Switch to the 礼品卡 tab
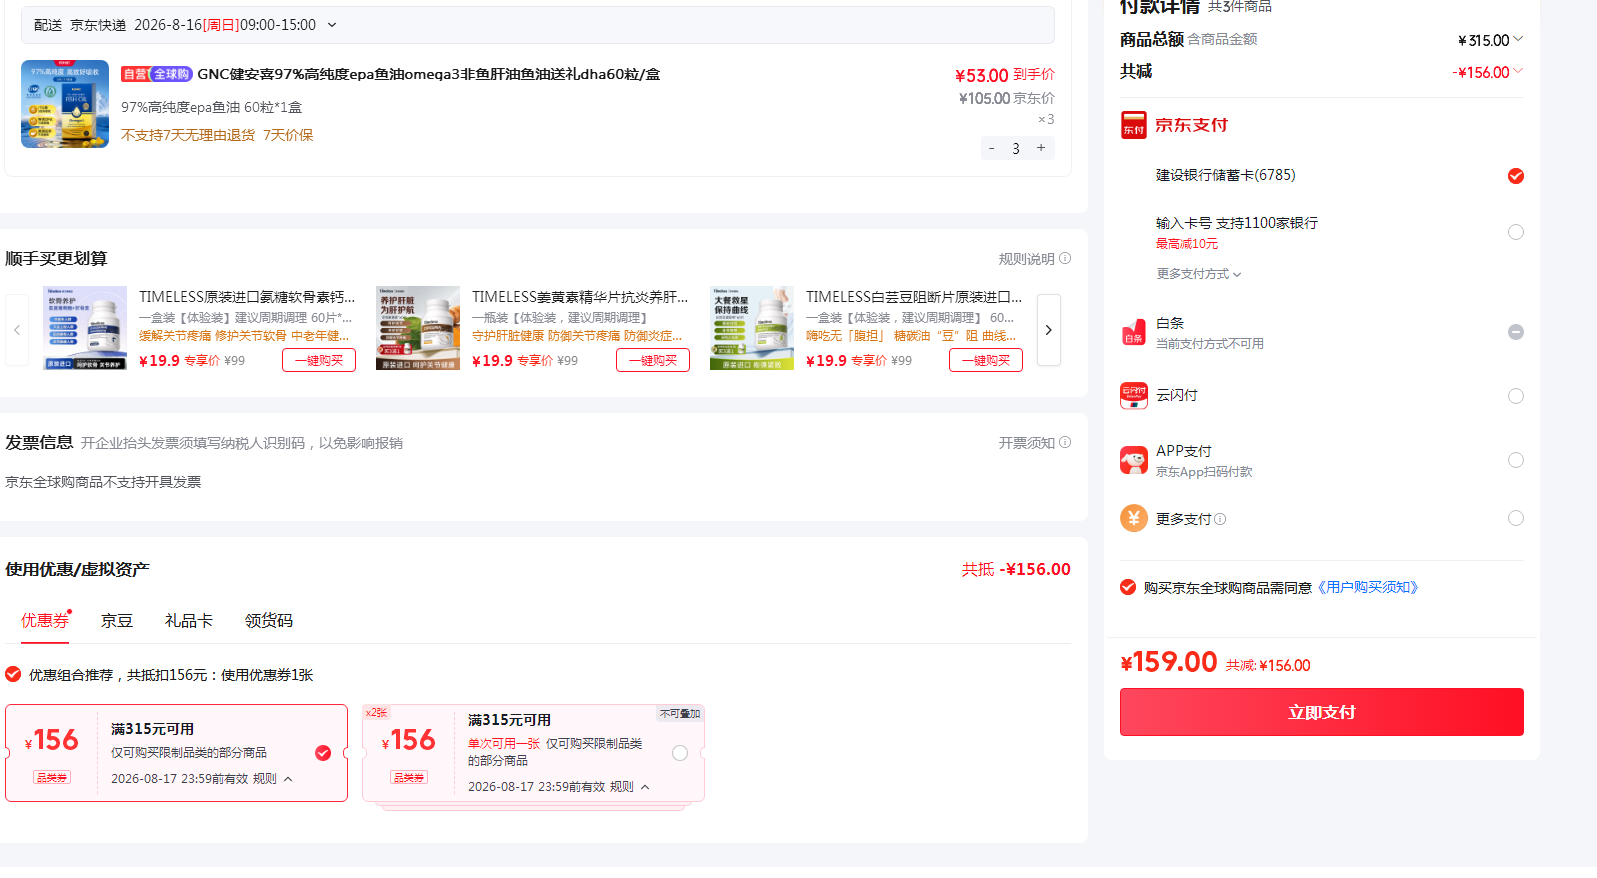The height and width of the screenshot is (878, 1597). (189, 621)
